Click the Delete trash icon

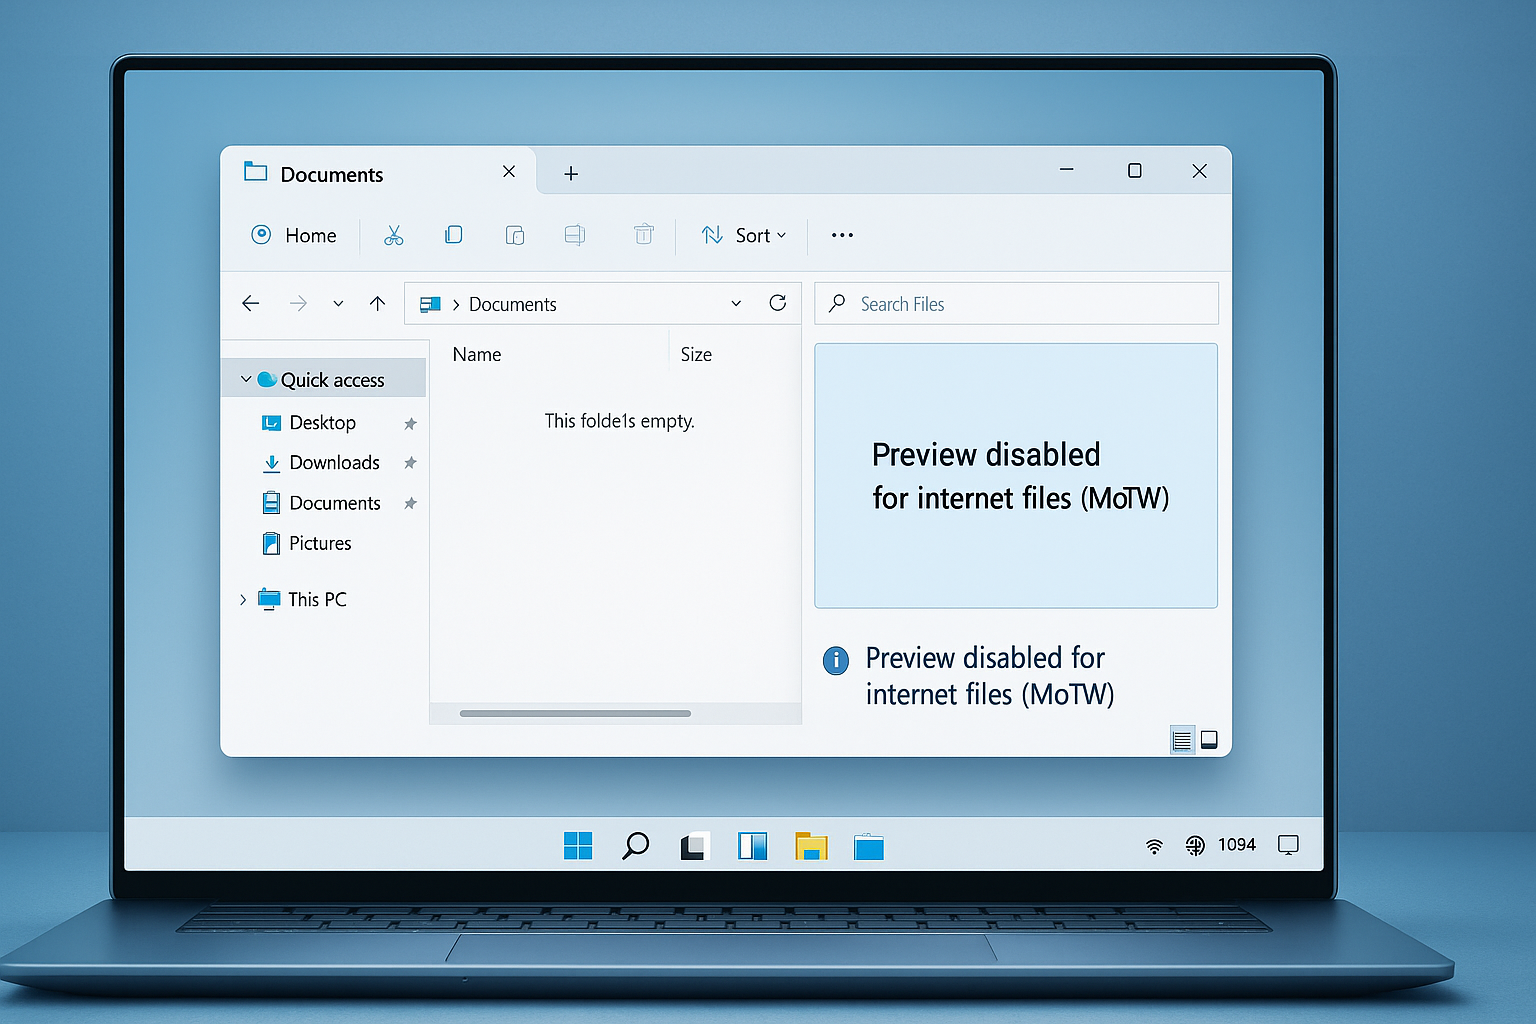644,235
